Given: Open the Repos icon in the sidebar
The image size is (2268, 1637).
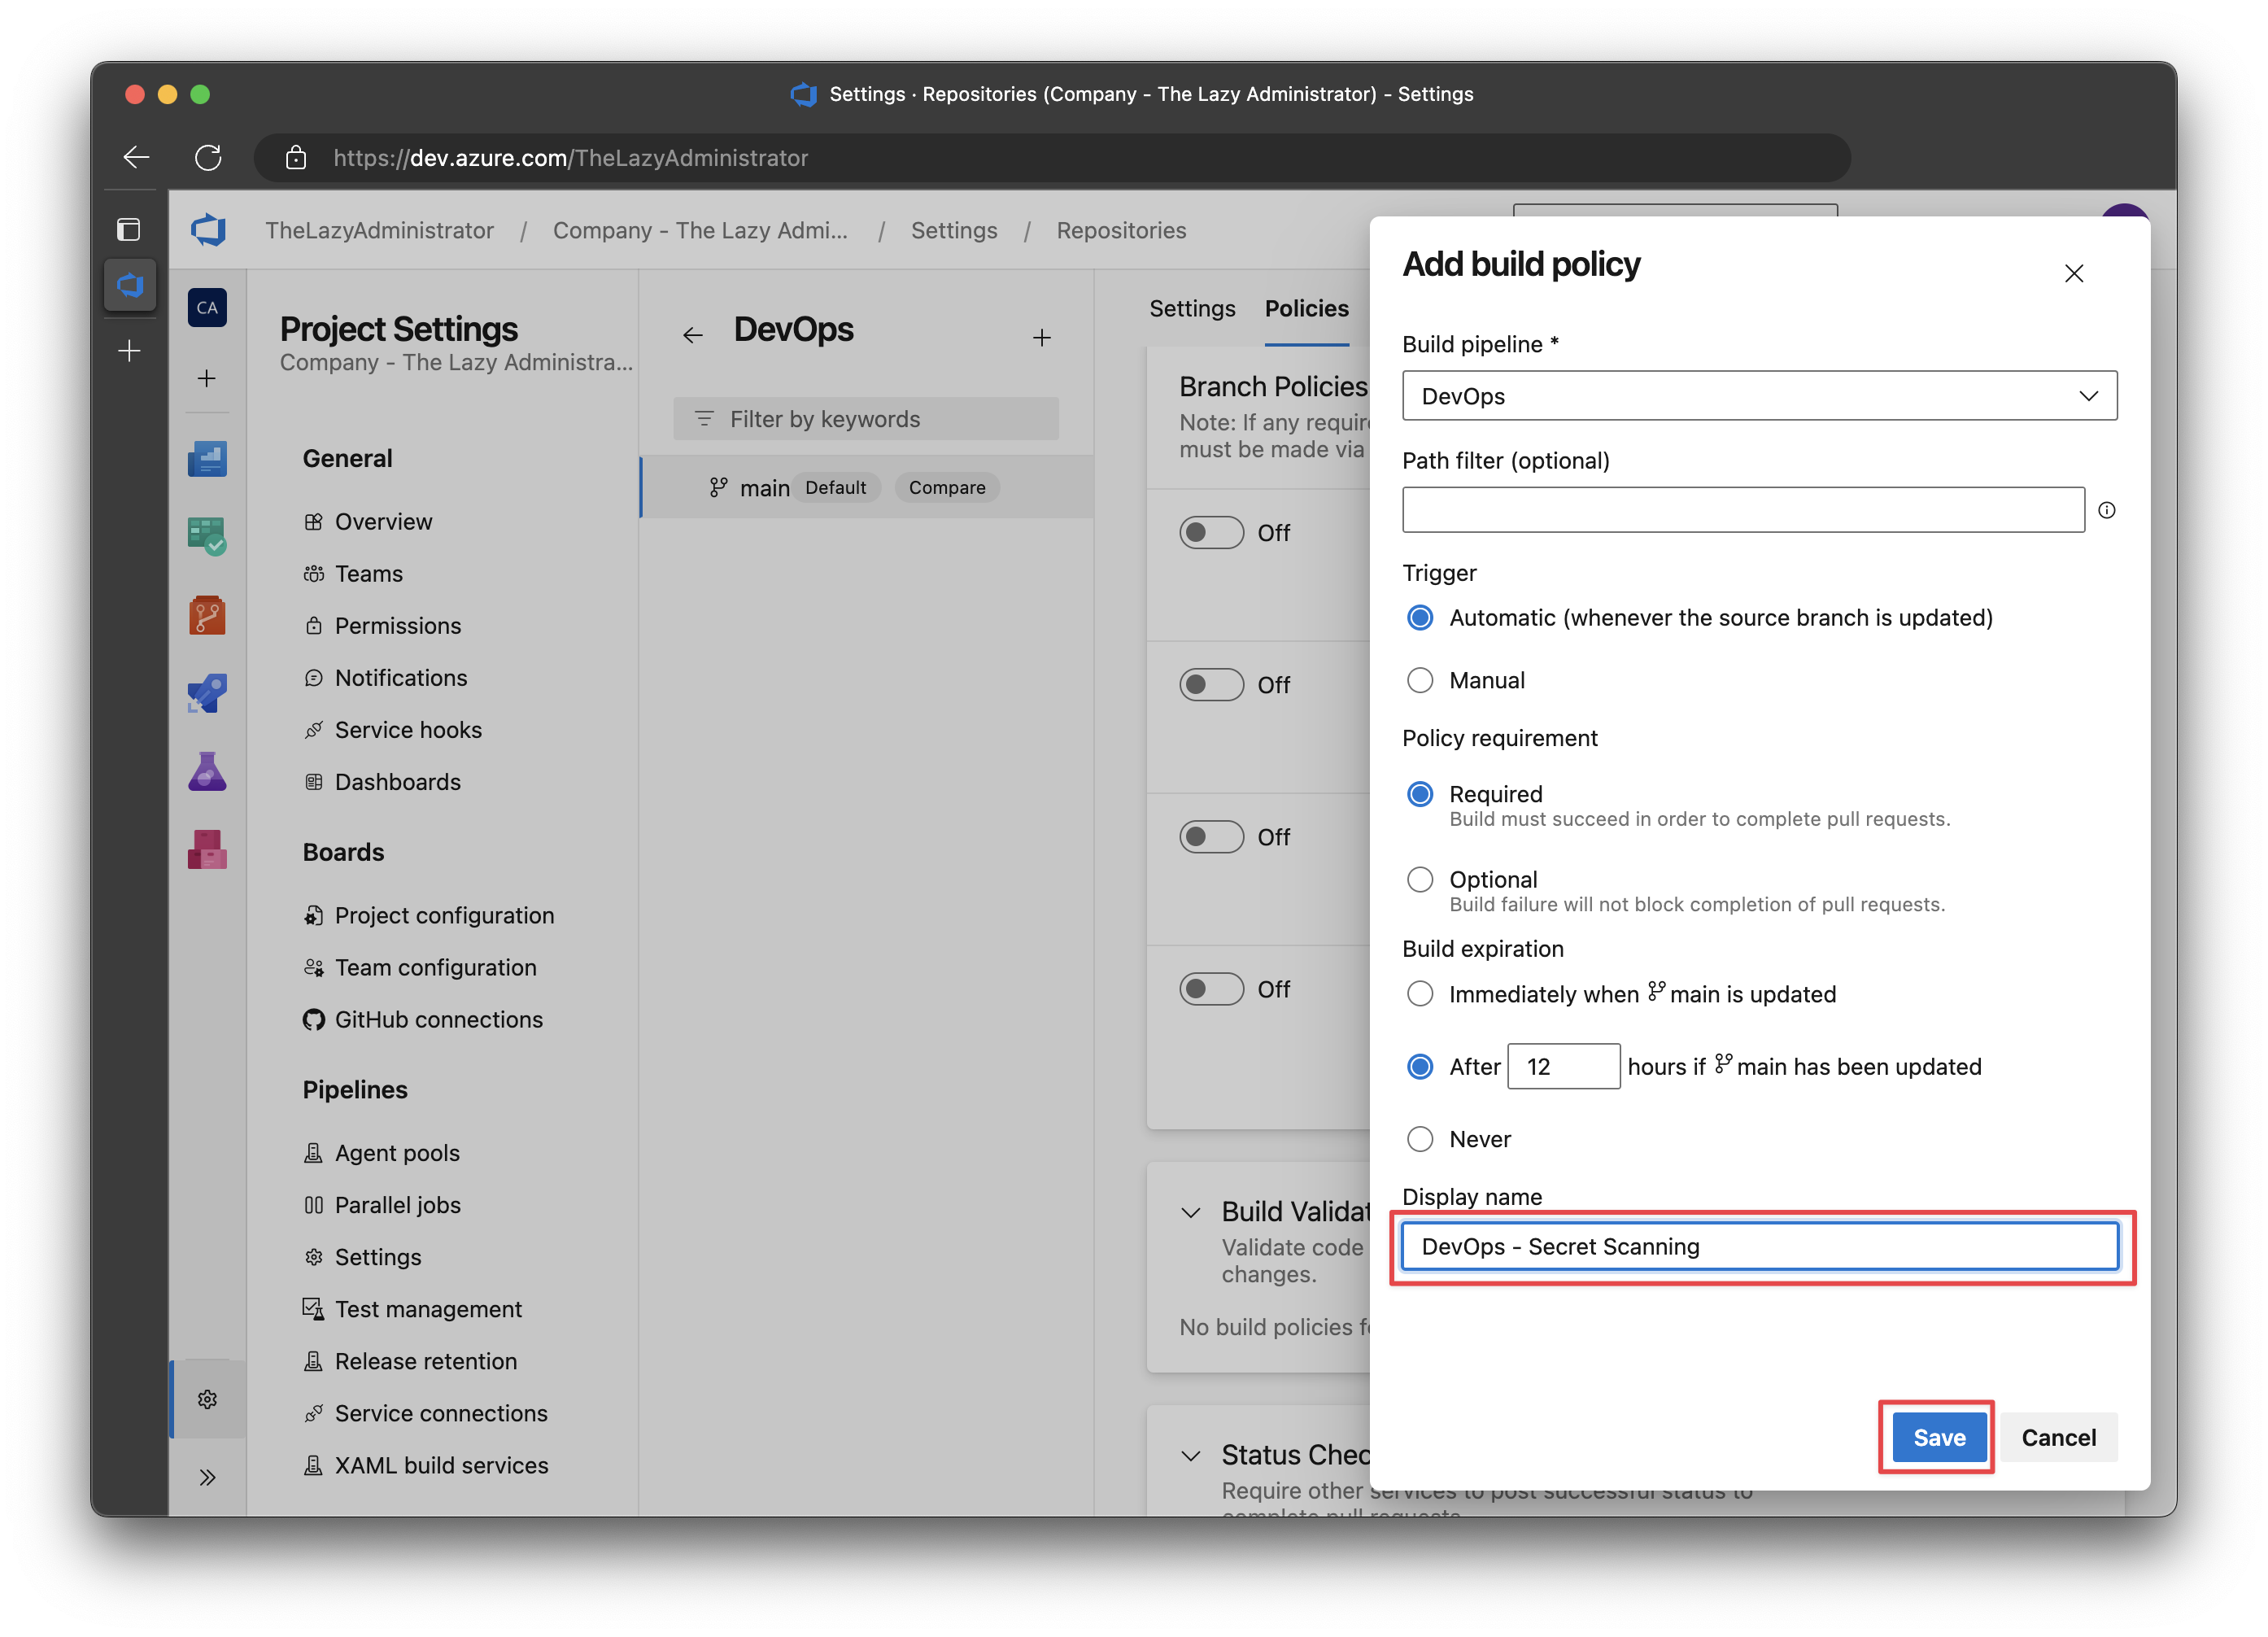Looking at the screenshot, I should click(207, 615).
